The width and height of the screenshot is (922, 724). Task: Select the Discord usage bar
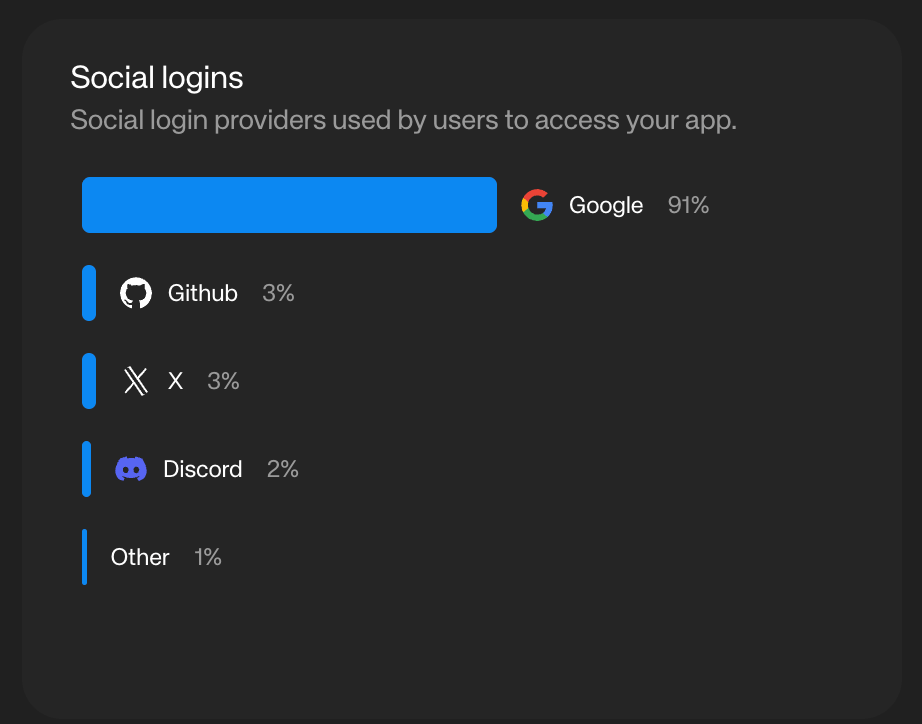click(x=87, y=469)
